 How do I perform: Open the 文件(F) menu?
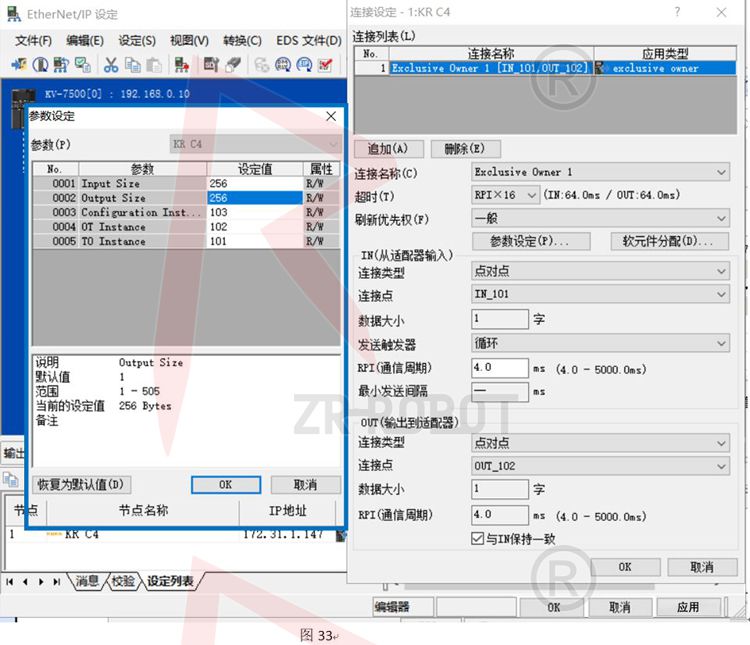click(x=33, y=41)
